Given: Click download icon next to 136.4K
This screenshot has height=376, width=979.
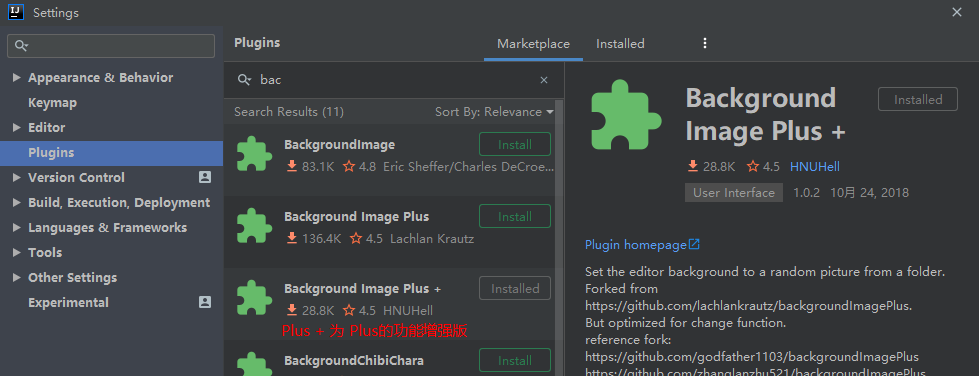Looking at the screenshot, I should (292, 238).
